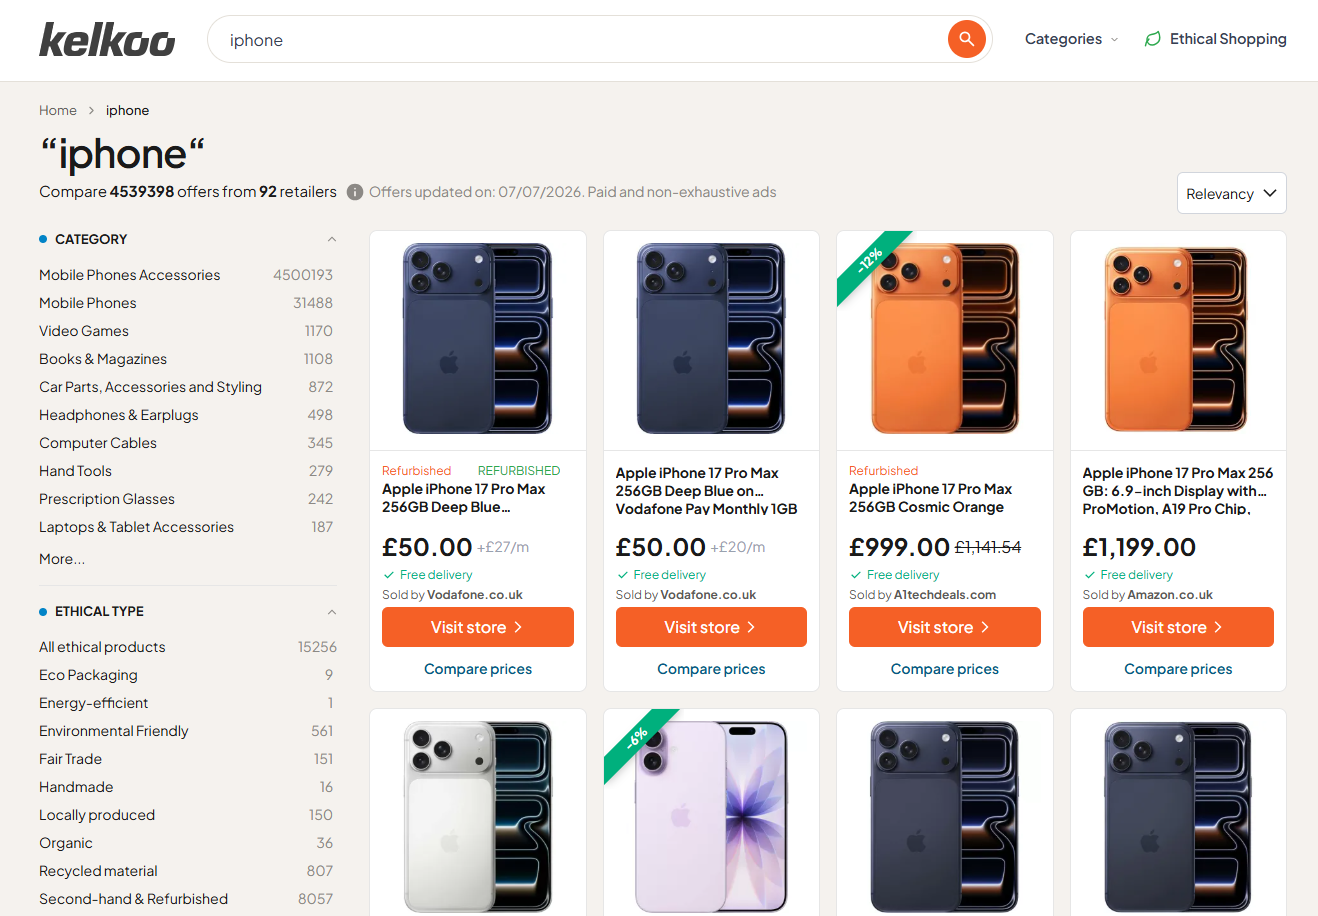The image size is (1318, 916).
Task: Click the Ethical Shopping leaf icon
Action: (1153, 39)
